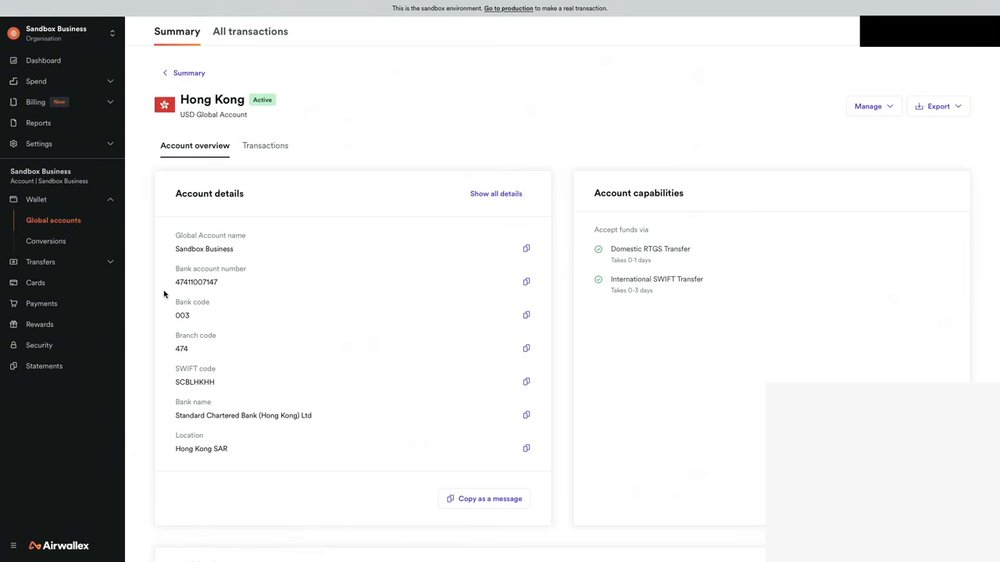This screenshot has width=1000, height=562.
Task: Click Show all details link
Action: [x=496, y=193]
